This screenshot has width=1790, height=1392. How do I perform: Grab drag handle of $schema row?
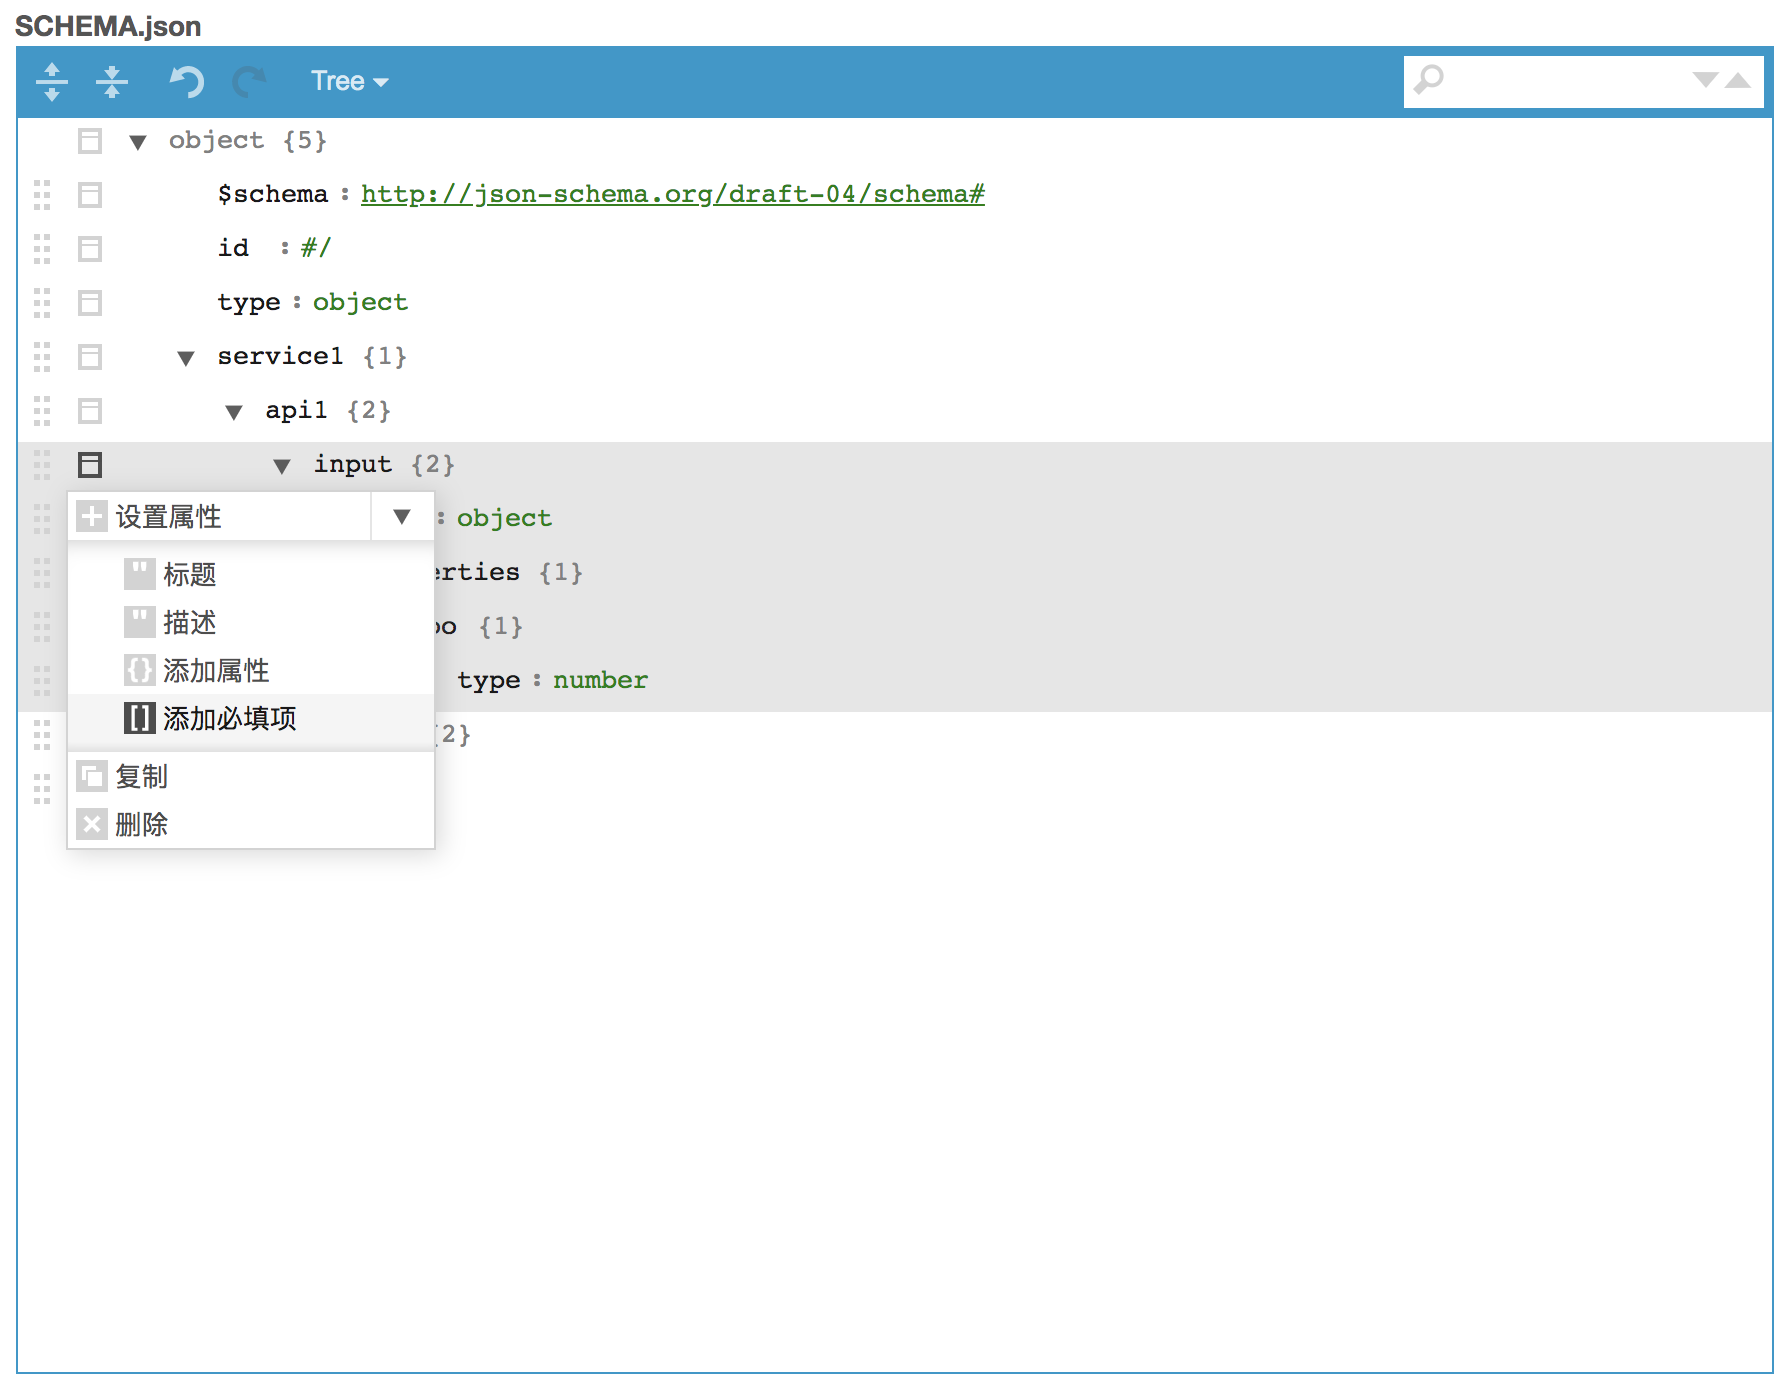[x=42, y=195]
